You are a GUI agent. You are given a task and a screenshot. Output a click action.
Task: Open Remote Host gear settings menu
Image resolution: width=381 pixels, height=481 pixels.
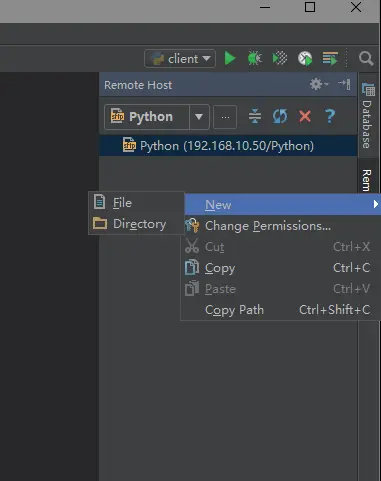(x=319, y=84)
